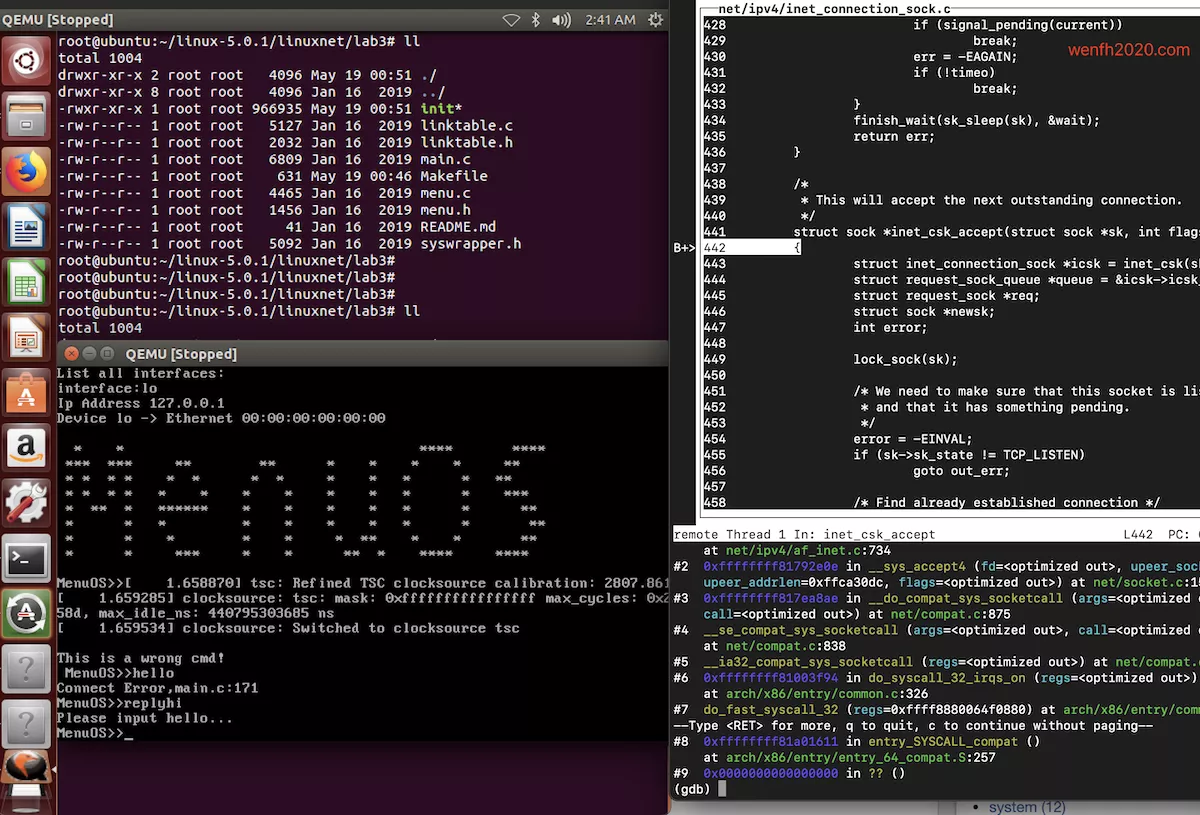Switch to Terminal from the dock
The width and height of the screenshot is (1200, 815).
click(x=26, y=558)
